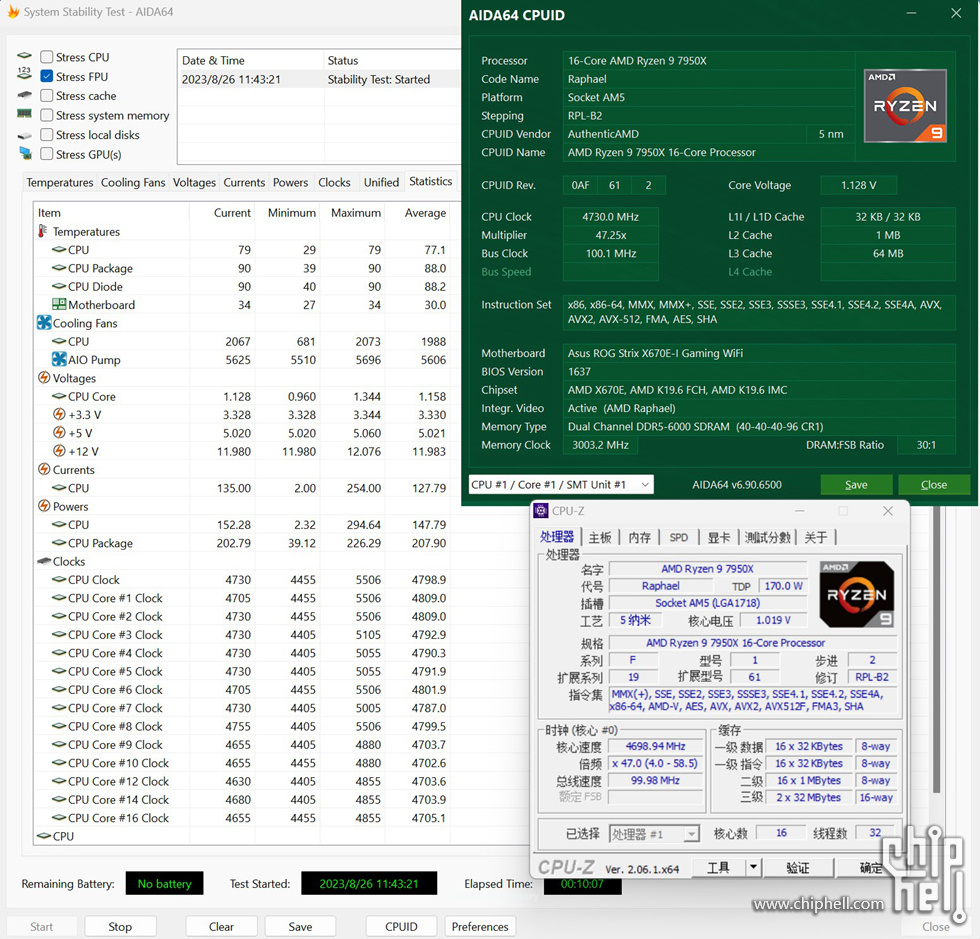This screenshot has height=939, width=980.
Task: Open the CPU #1 / Core #1 / SMT Unit dropdown
Action: tap(561, 485)
